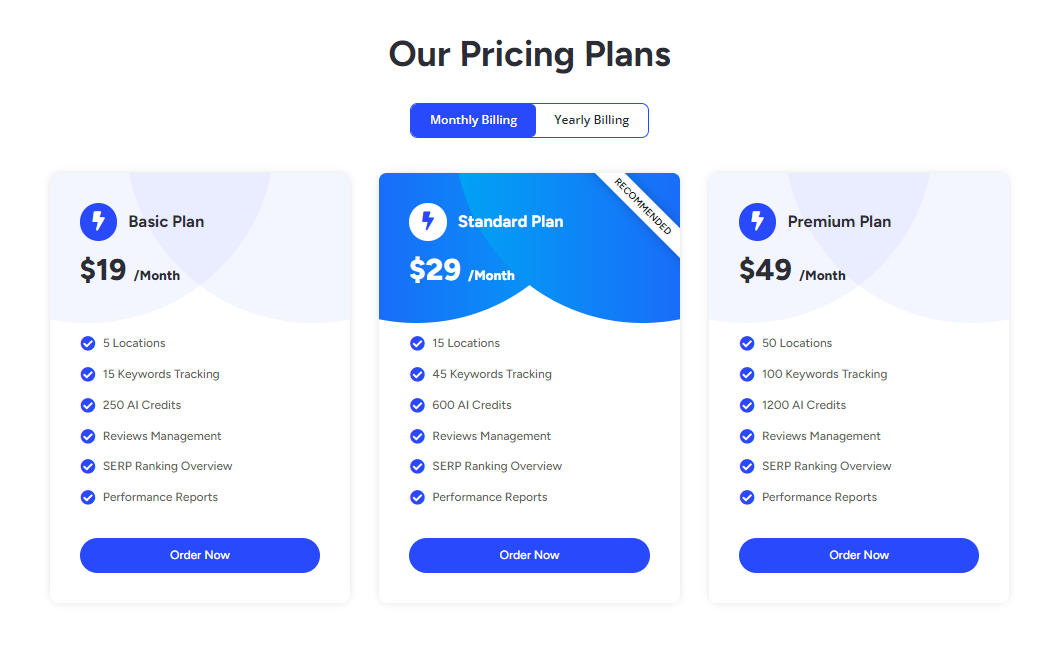Viewport: 1056px width, 648px height.
Task: Click the Standard Plan lightning bolt icon
Action: click(428, 221)
